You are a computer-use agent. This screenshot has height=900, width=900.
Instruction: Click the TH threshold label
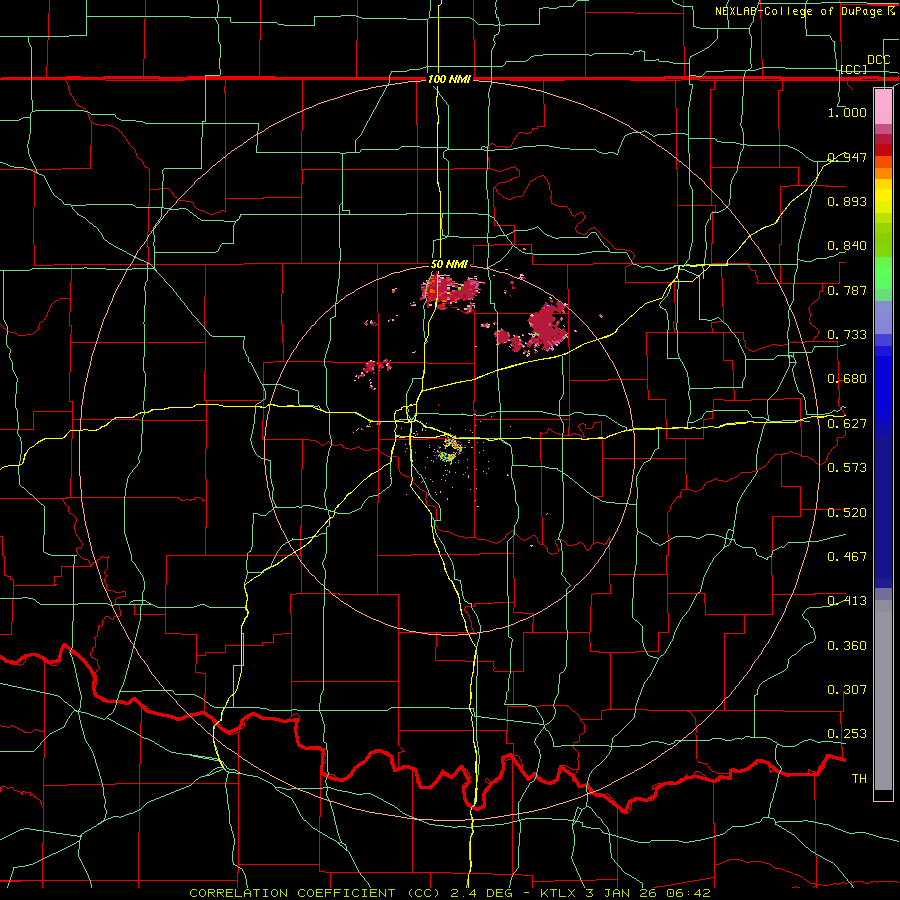point(859,779)
